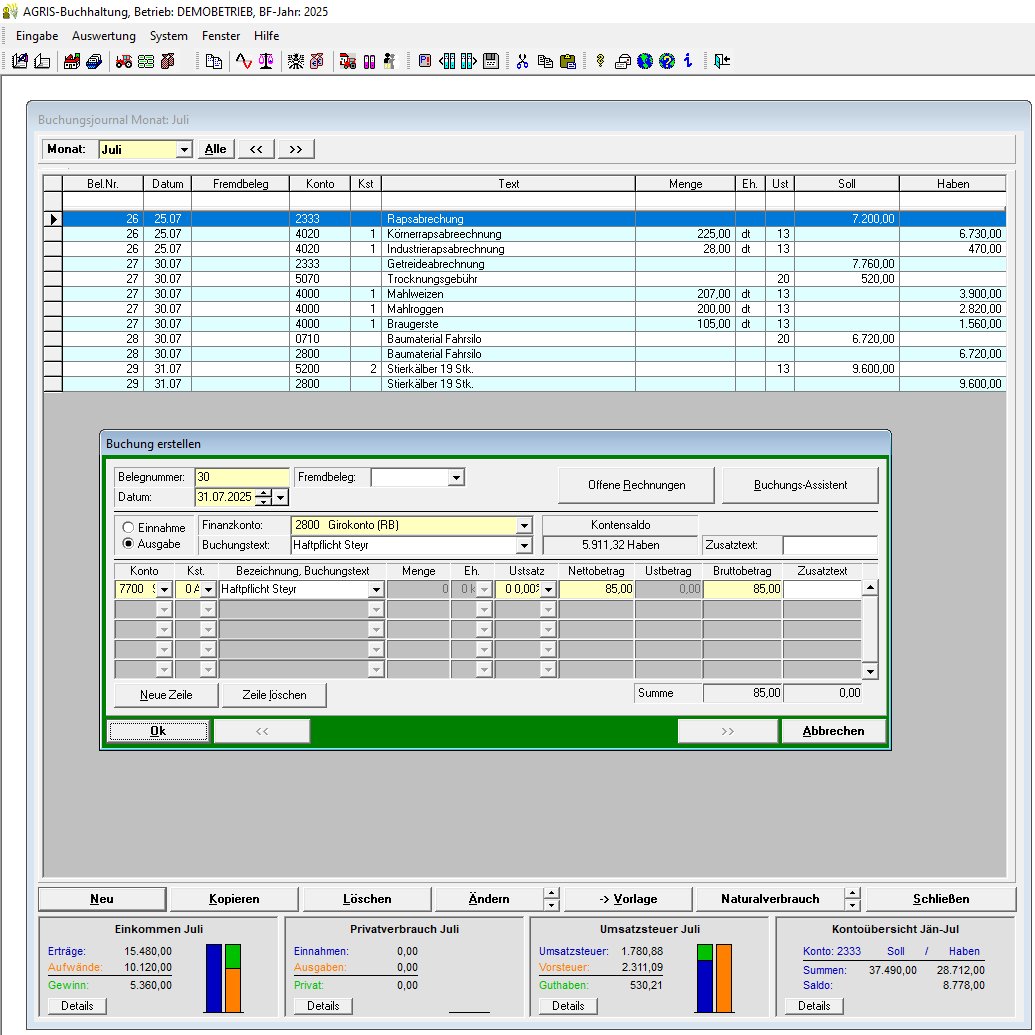This screenshot has width=1035, height=1035.
Task: Open the Auswertung menu
Action: point(104,36)
